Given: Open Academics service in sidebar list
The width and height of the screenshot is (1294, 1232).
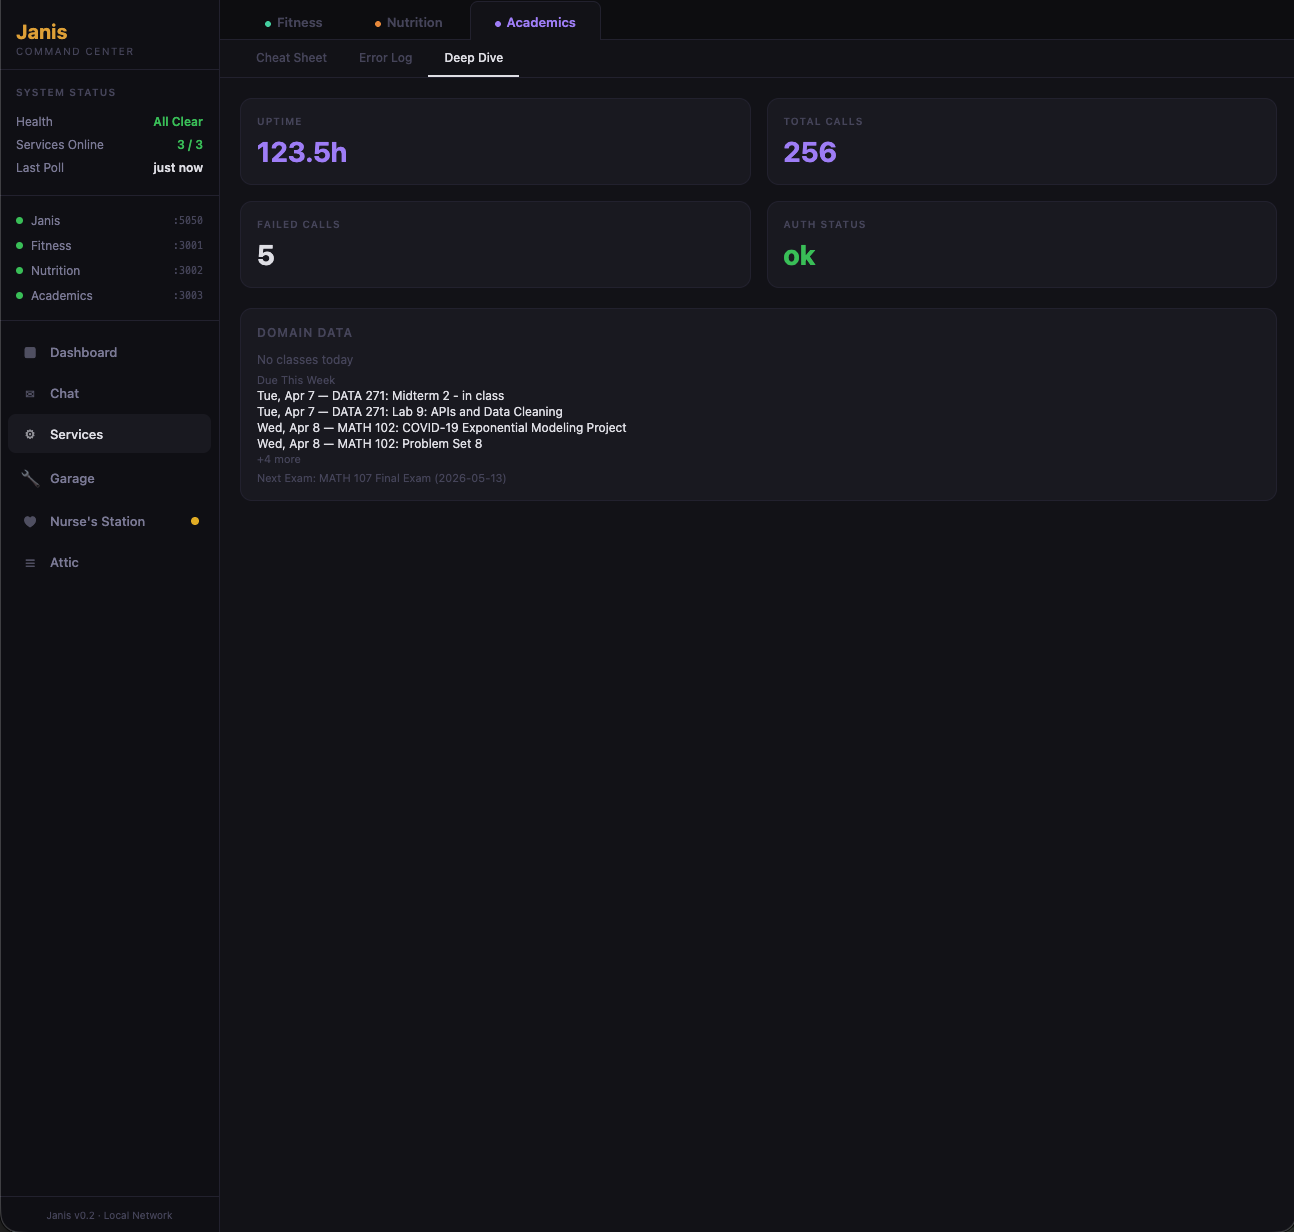Looking at the screenshot, I should click(62, 296).
